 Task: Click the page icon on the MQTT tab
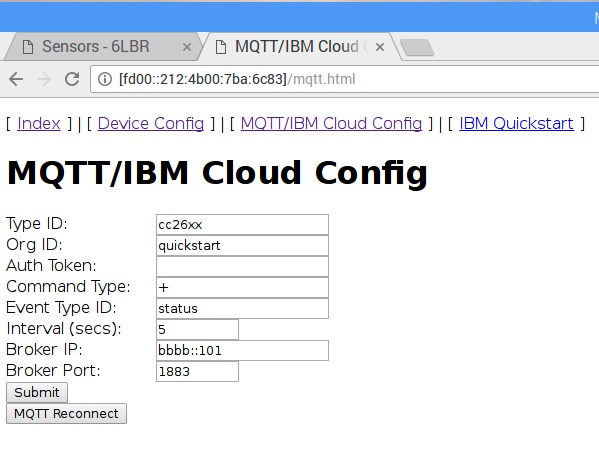(x=221, y=47)
